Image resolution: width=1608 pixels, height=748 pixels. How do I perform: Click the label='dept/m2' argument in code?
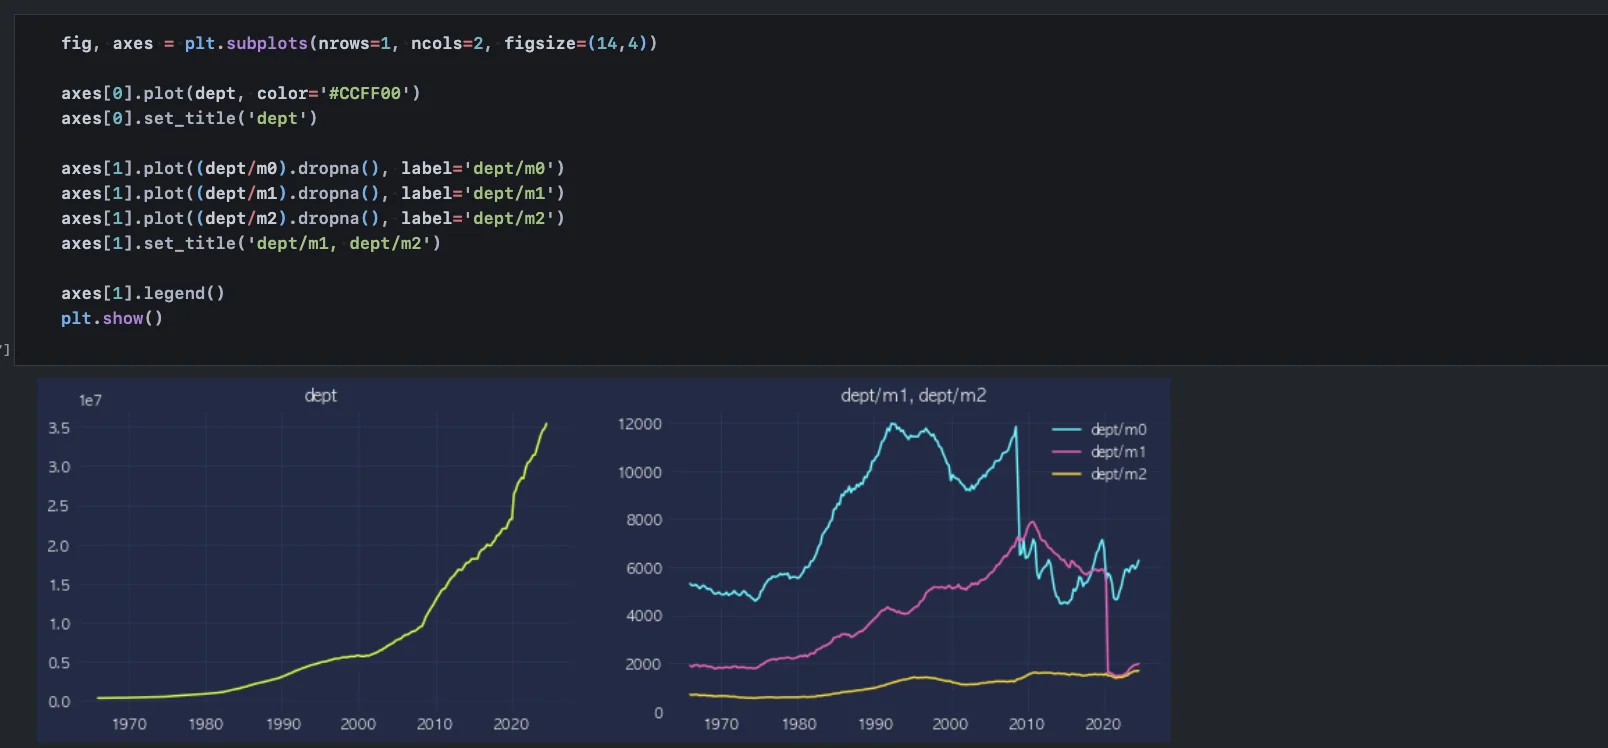point(482,218)
